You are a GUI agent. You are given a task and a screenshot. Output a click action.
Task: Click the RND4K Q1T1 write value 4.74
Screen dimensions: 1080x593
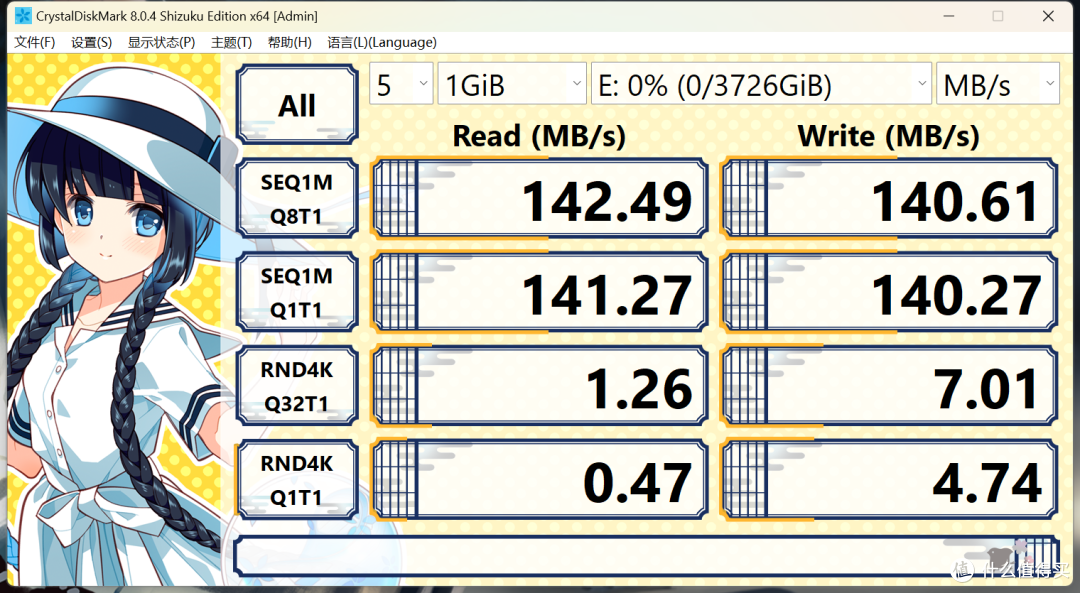click(889, 479)
